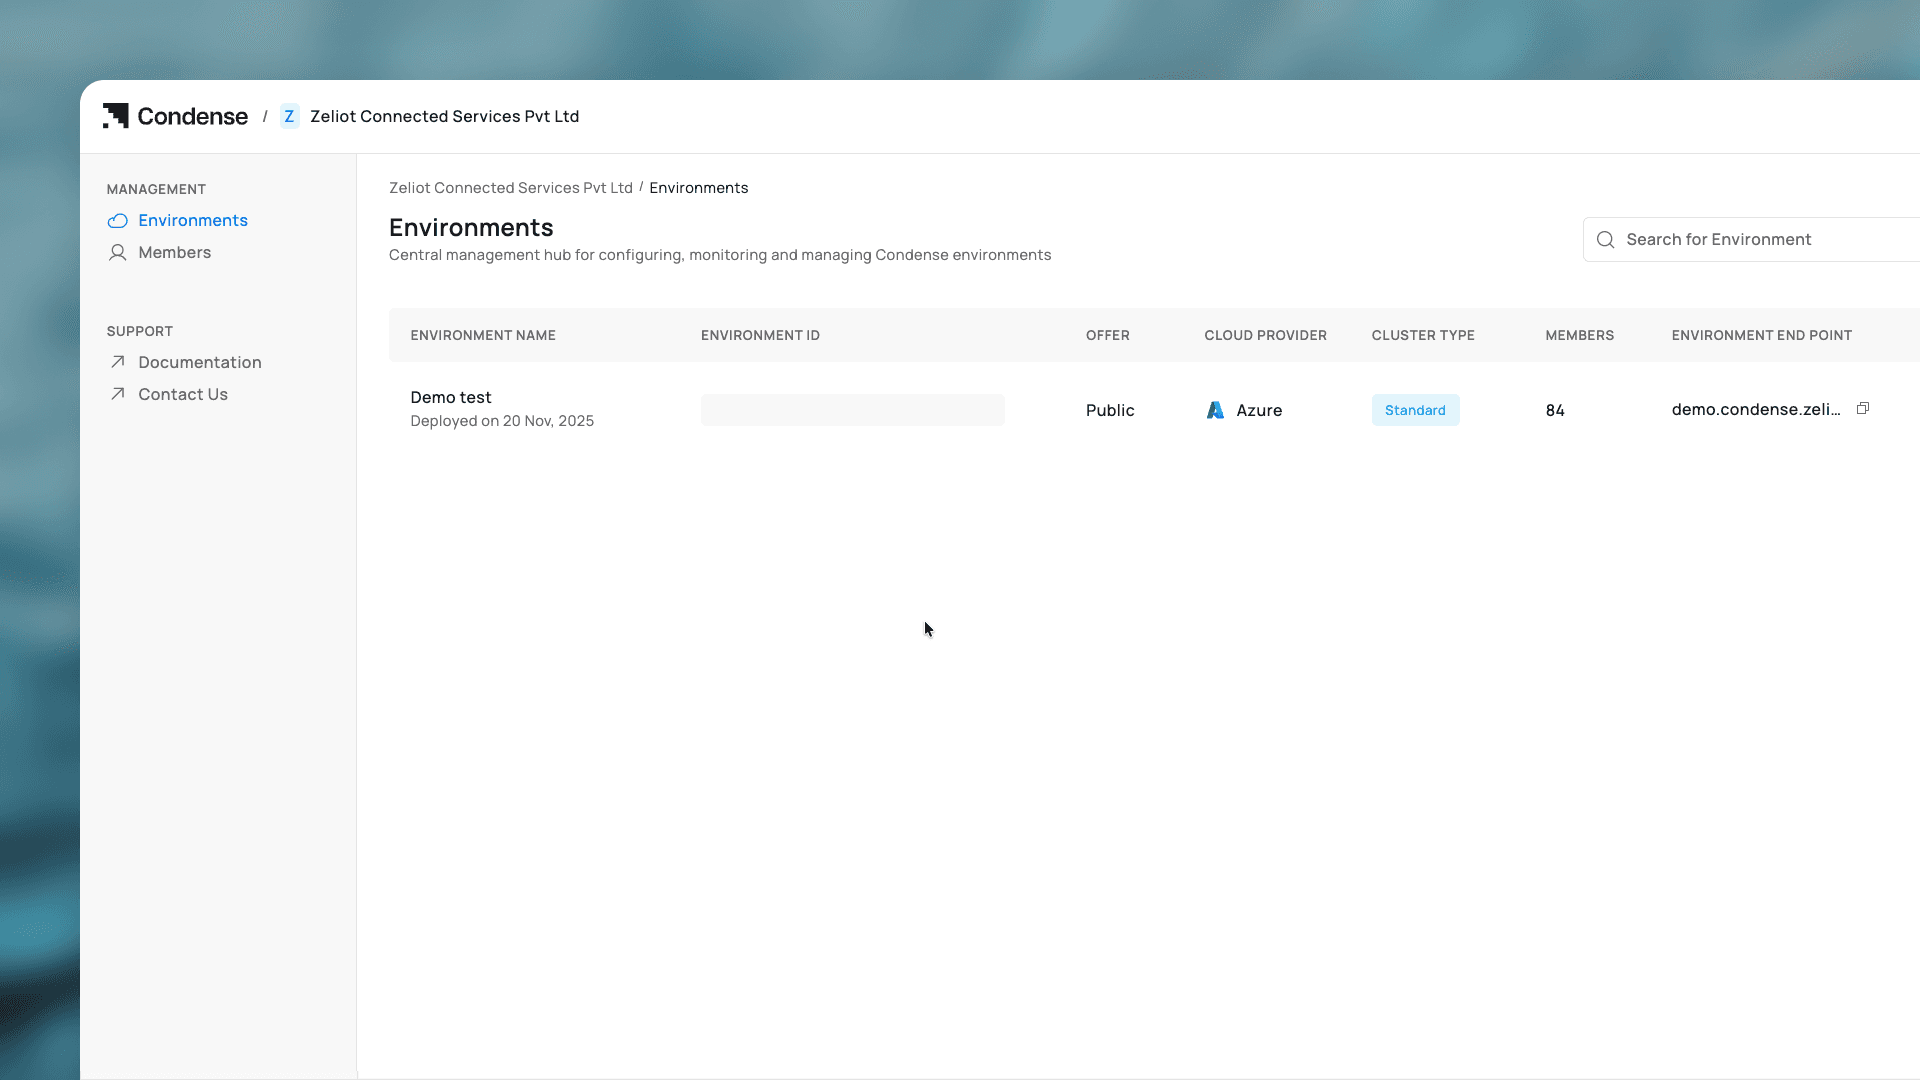Copy the environment endpoint with copy icon

click(1863, 409)
